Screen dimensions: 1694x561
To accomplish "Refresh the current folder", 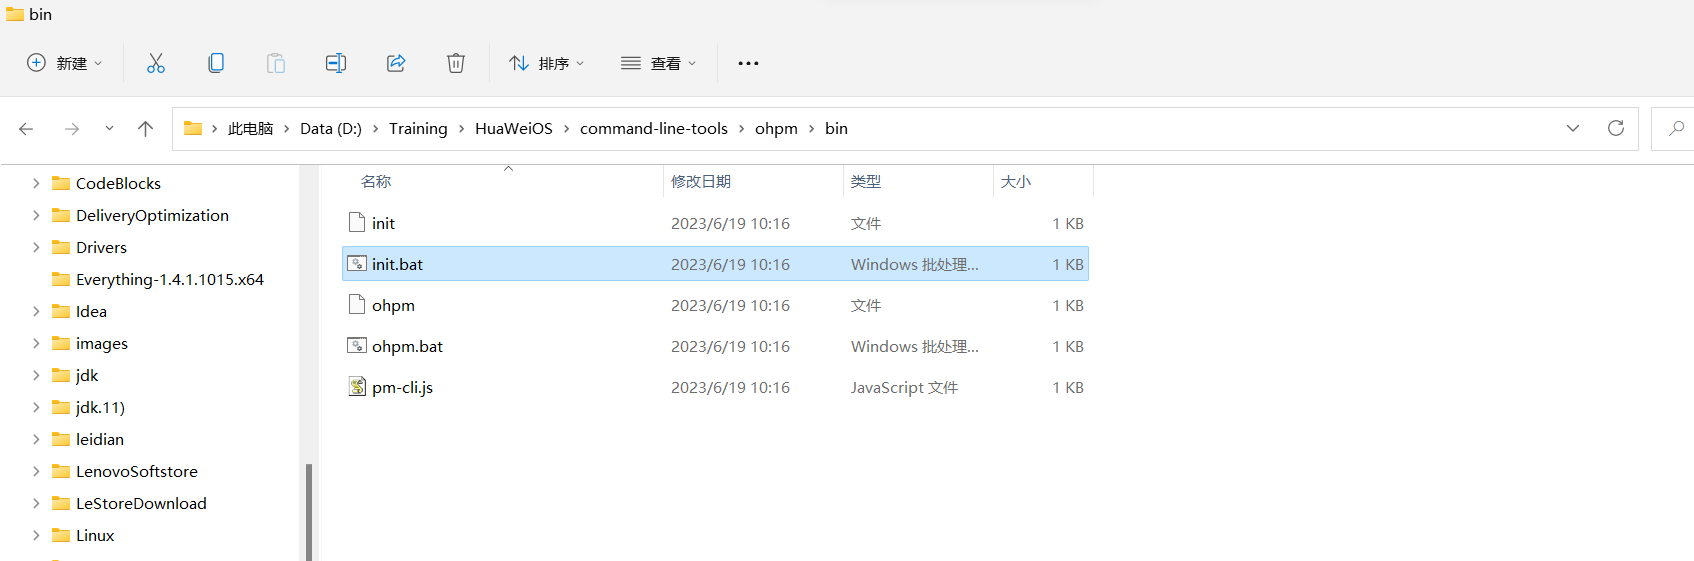I will coord(1616,128).
